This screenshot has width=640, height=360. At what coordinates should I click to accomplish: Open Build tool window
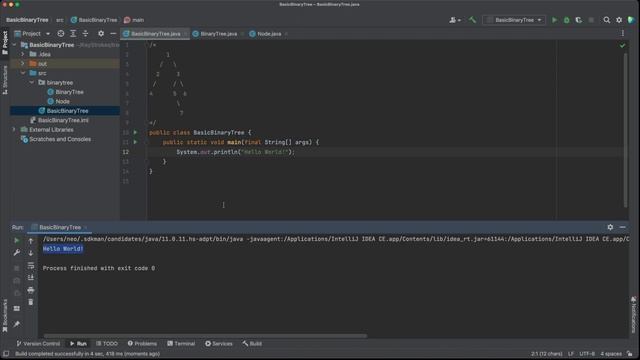click(252, 344)
